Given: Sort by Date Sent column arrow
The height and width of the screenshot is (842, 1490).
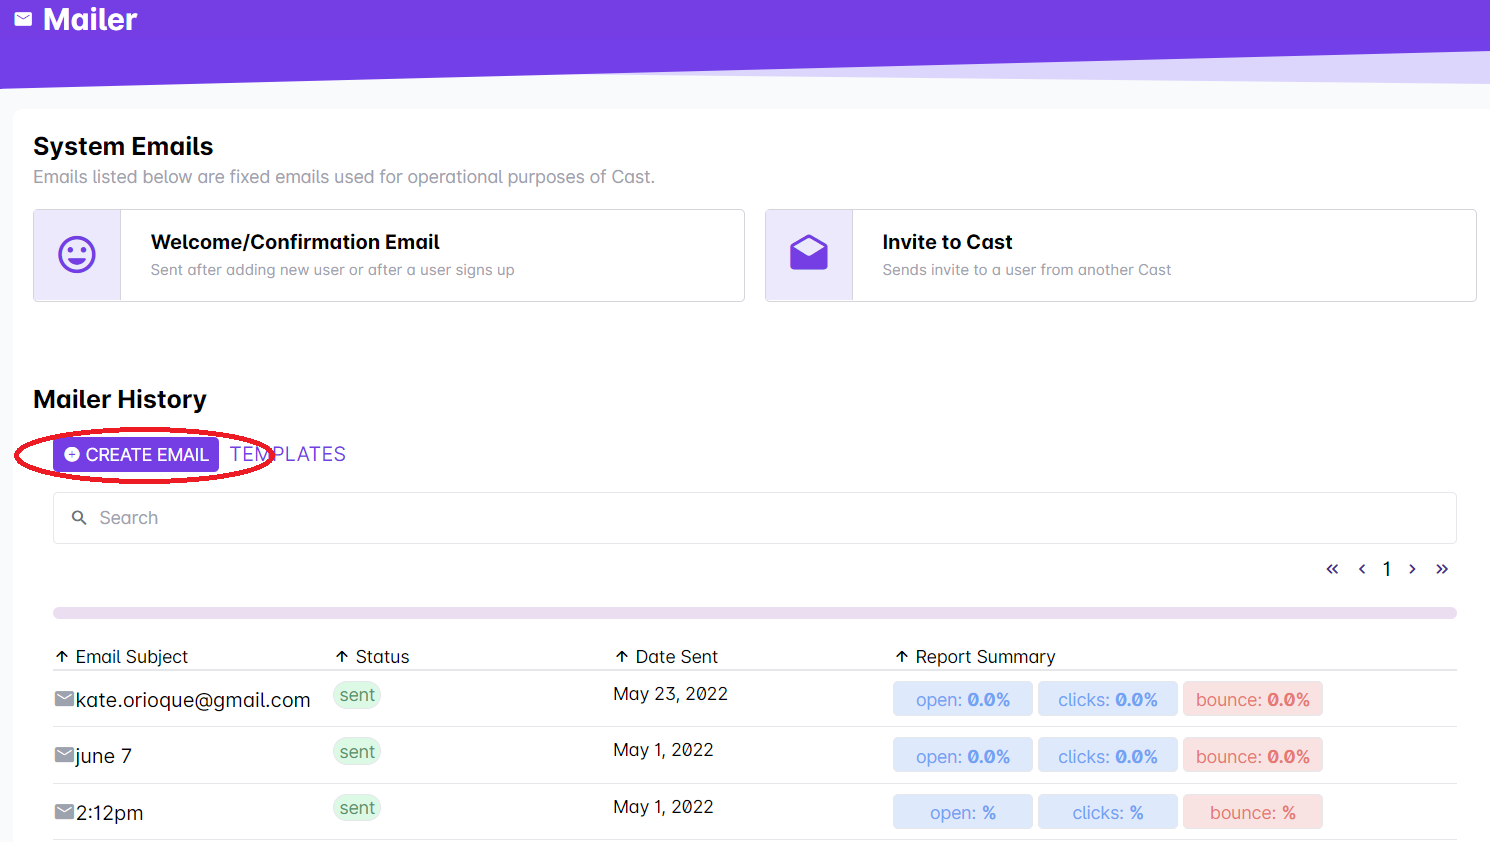Looking at the screenshot, I should (x=622, y=657).
